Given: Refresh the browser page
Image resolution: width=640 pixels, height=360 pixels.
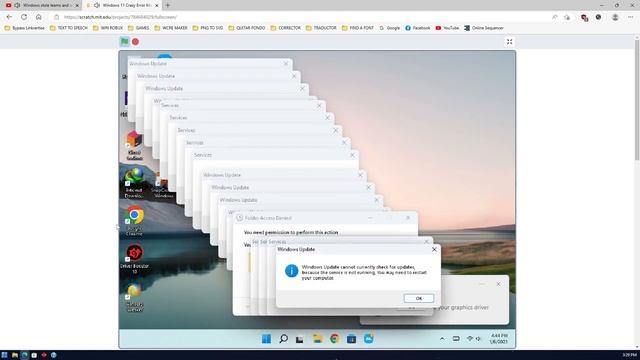Looking at the screenshot, I should point(24,17).
